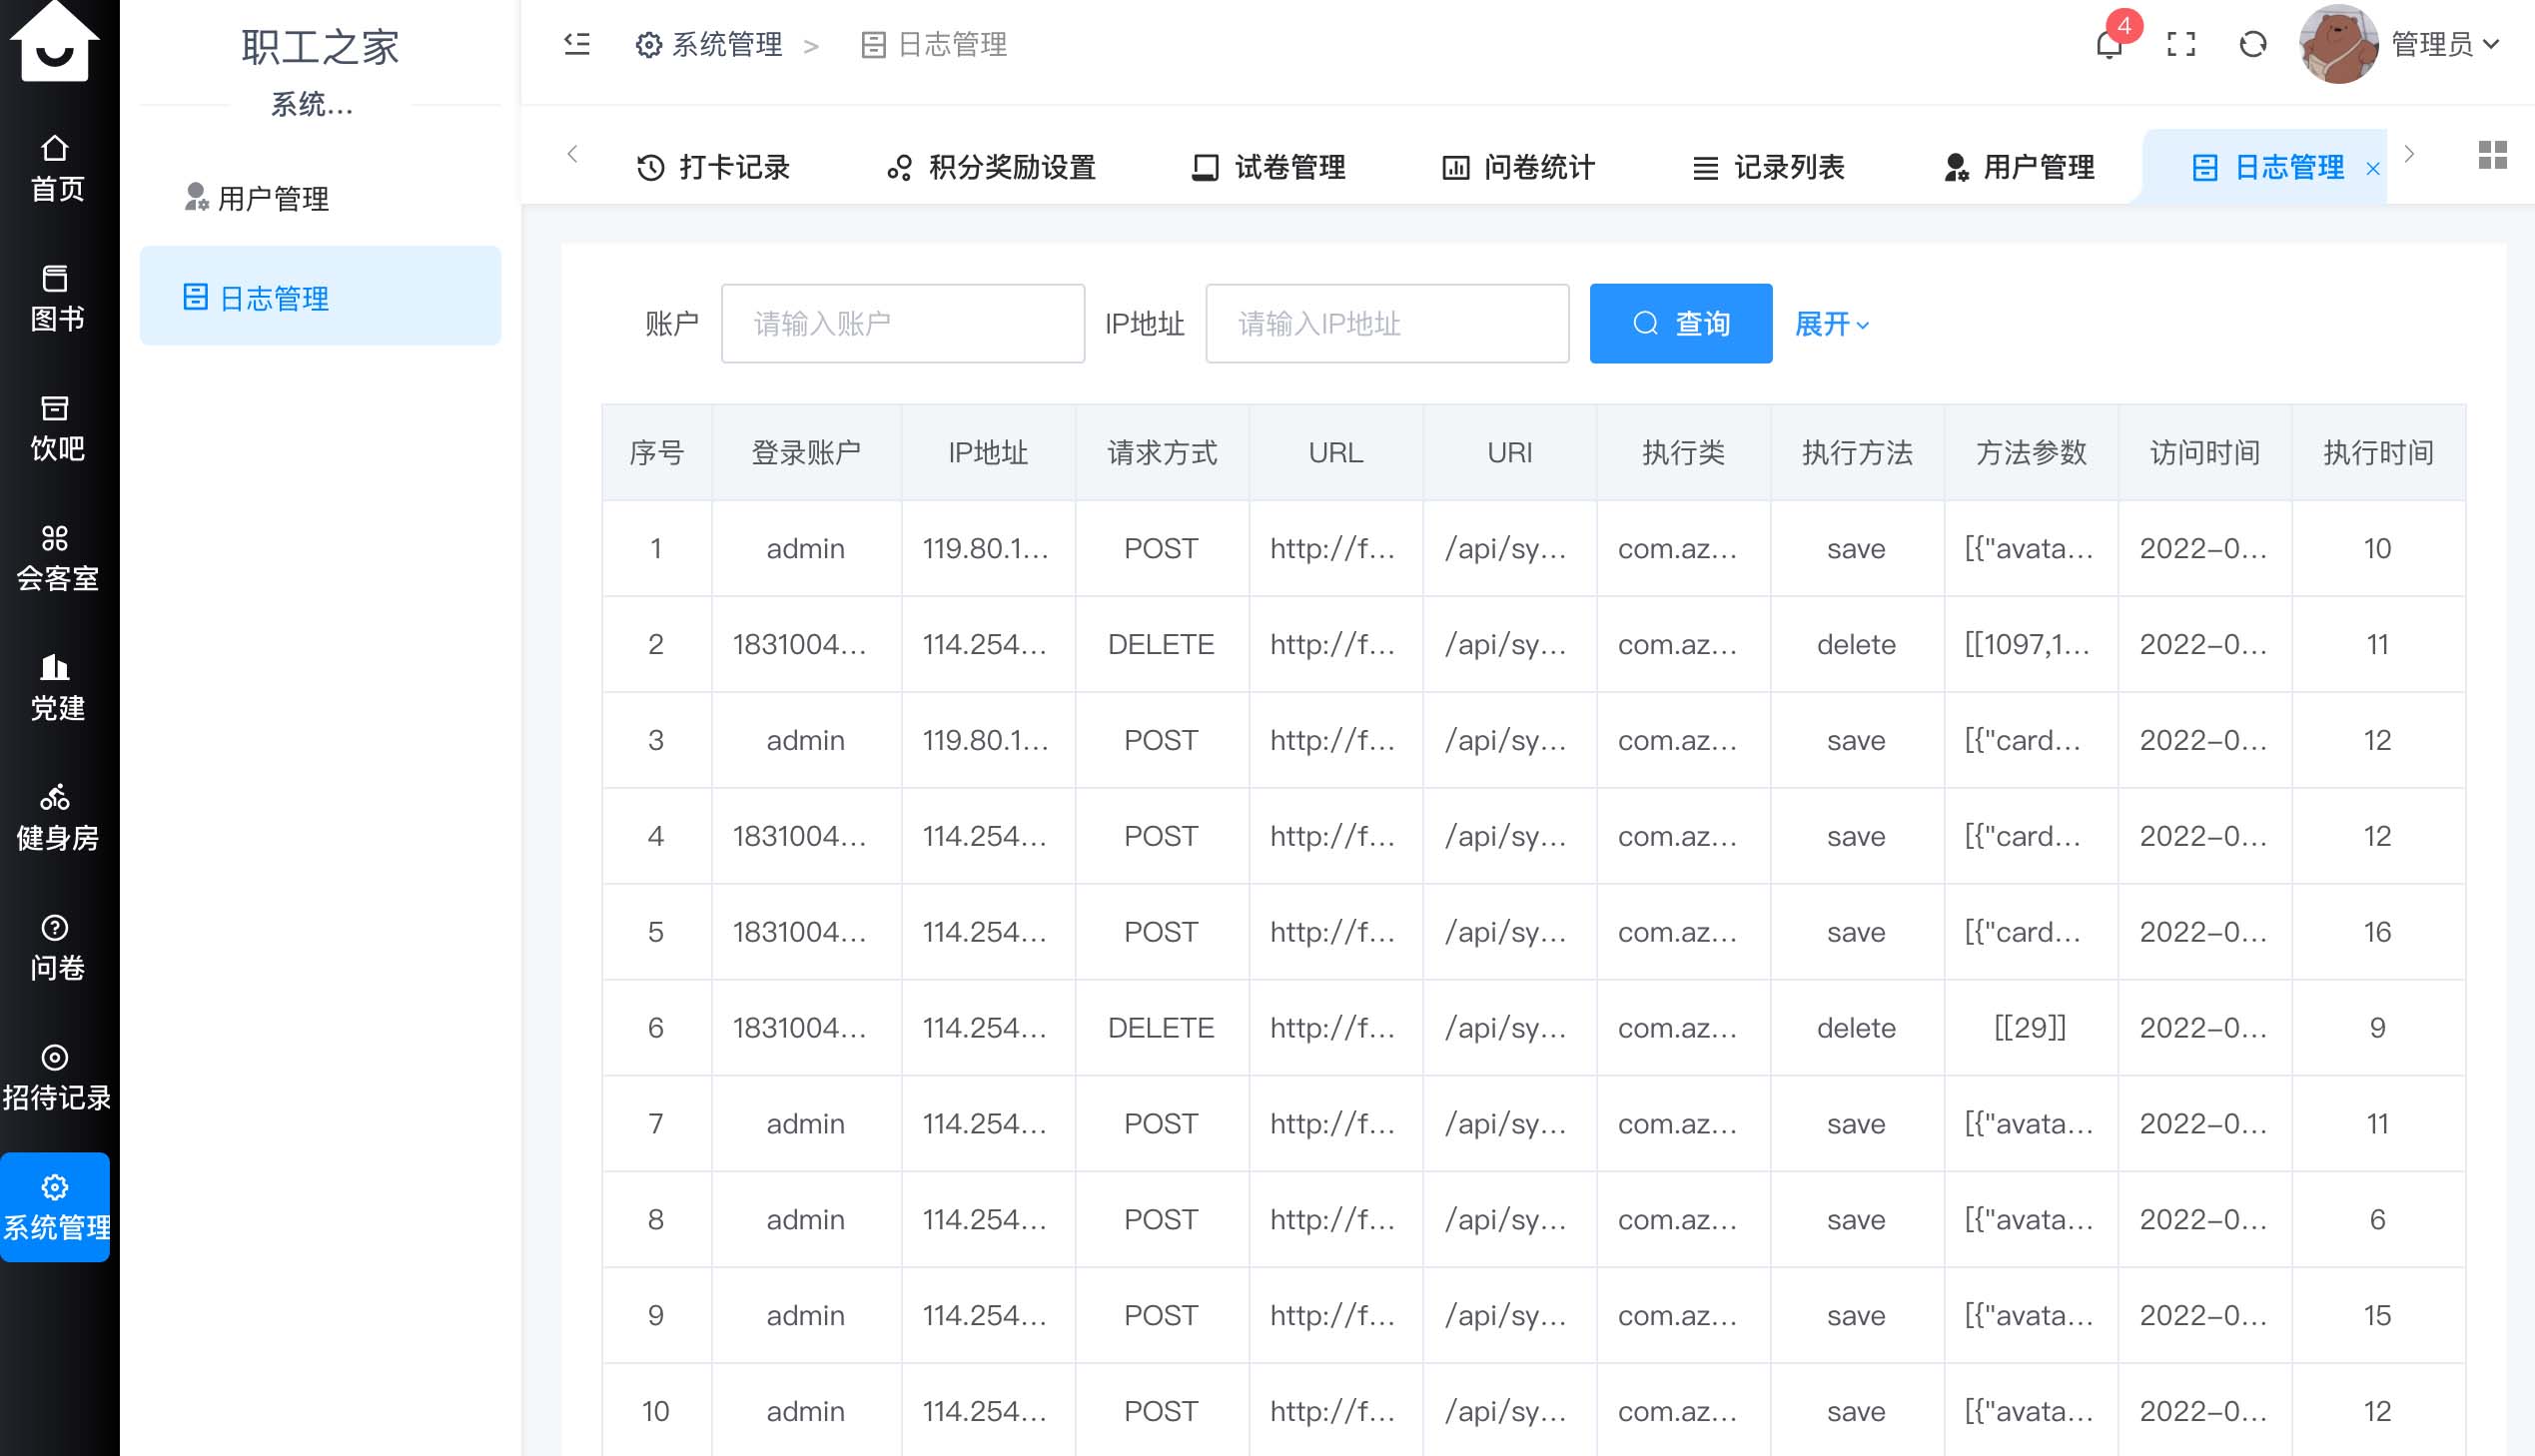The image size is (2535, 1456).
Task: Click execution time 6 in row 8
Action: pyautogui.click(x=2377, y=1220)
